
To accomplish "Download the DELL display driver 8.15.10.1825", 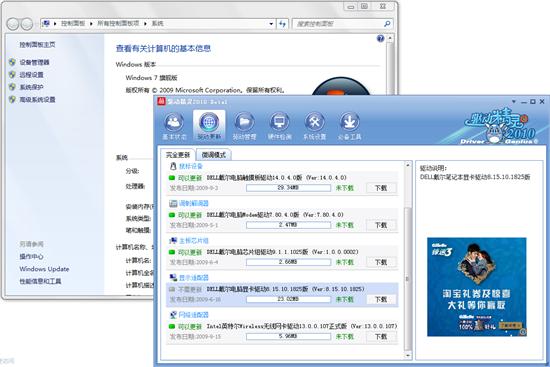I will tap(381, 299).
